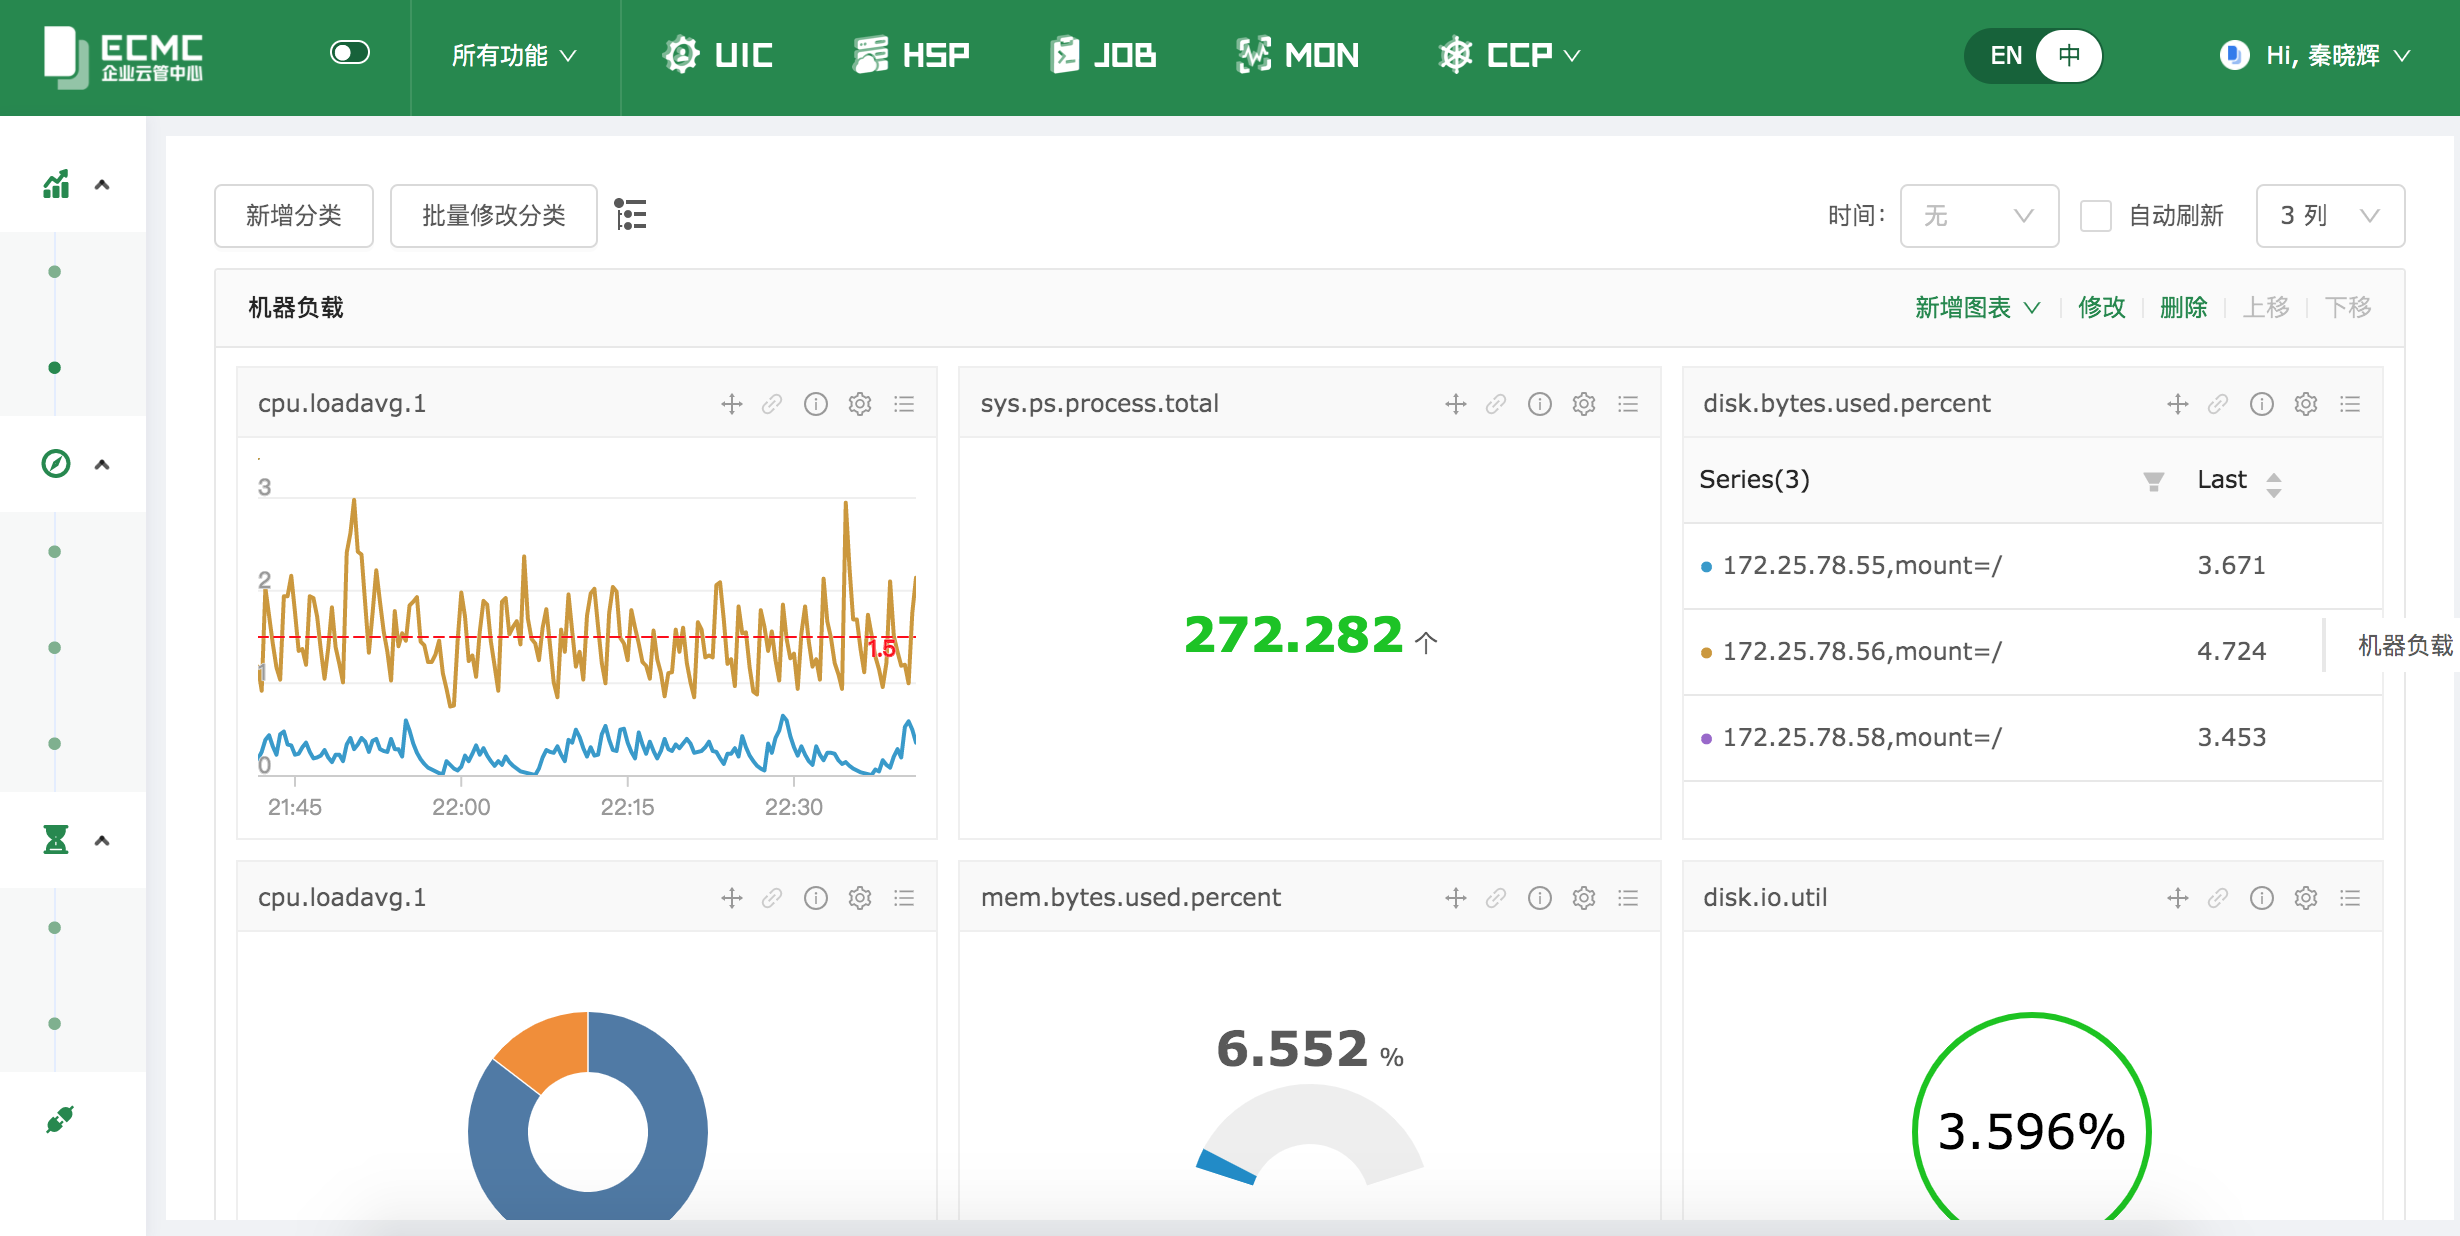This screenshot has width=2460, height=1236.
Task: Enable the 自动刷新 checkbox
Action: [2095, 216]
